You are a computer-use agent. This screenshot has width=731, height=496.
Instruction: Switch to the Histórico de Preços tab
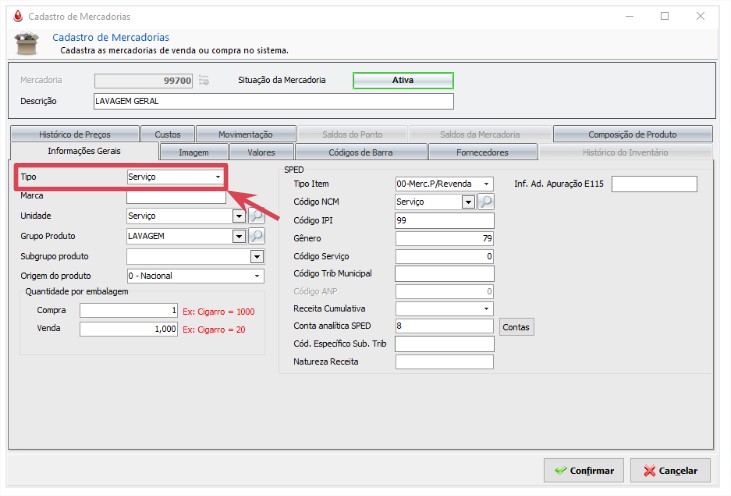[75, 134]
